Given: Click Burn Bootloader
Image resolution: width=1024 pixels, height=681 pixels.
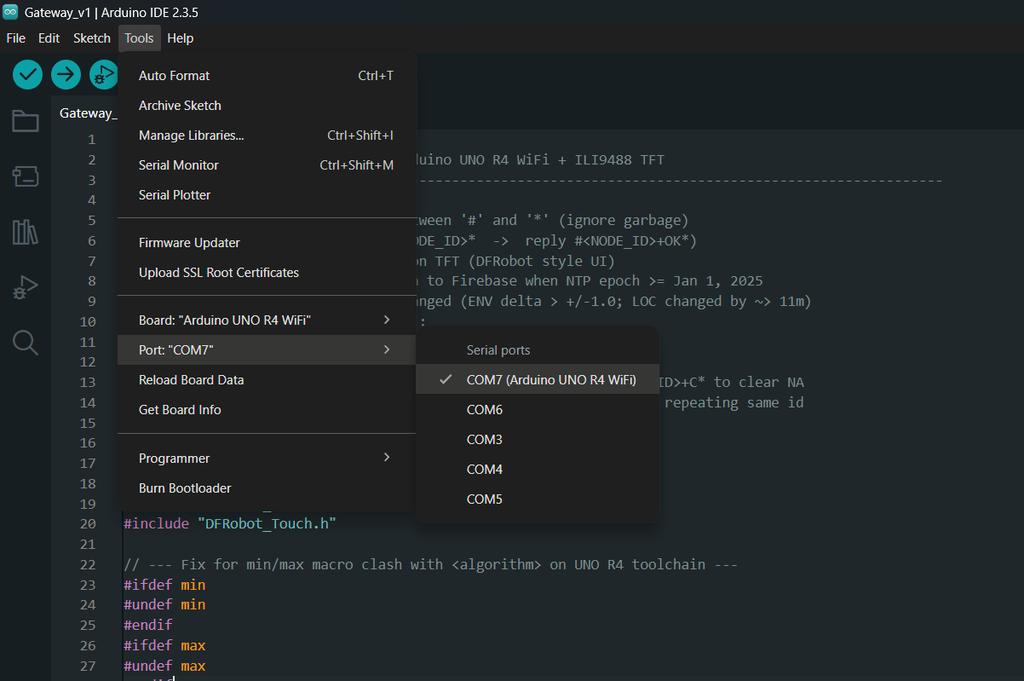Looking at the screenshot, I should click(x=185, y=488).
